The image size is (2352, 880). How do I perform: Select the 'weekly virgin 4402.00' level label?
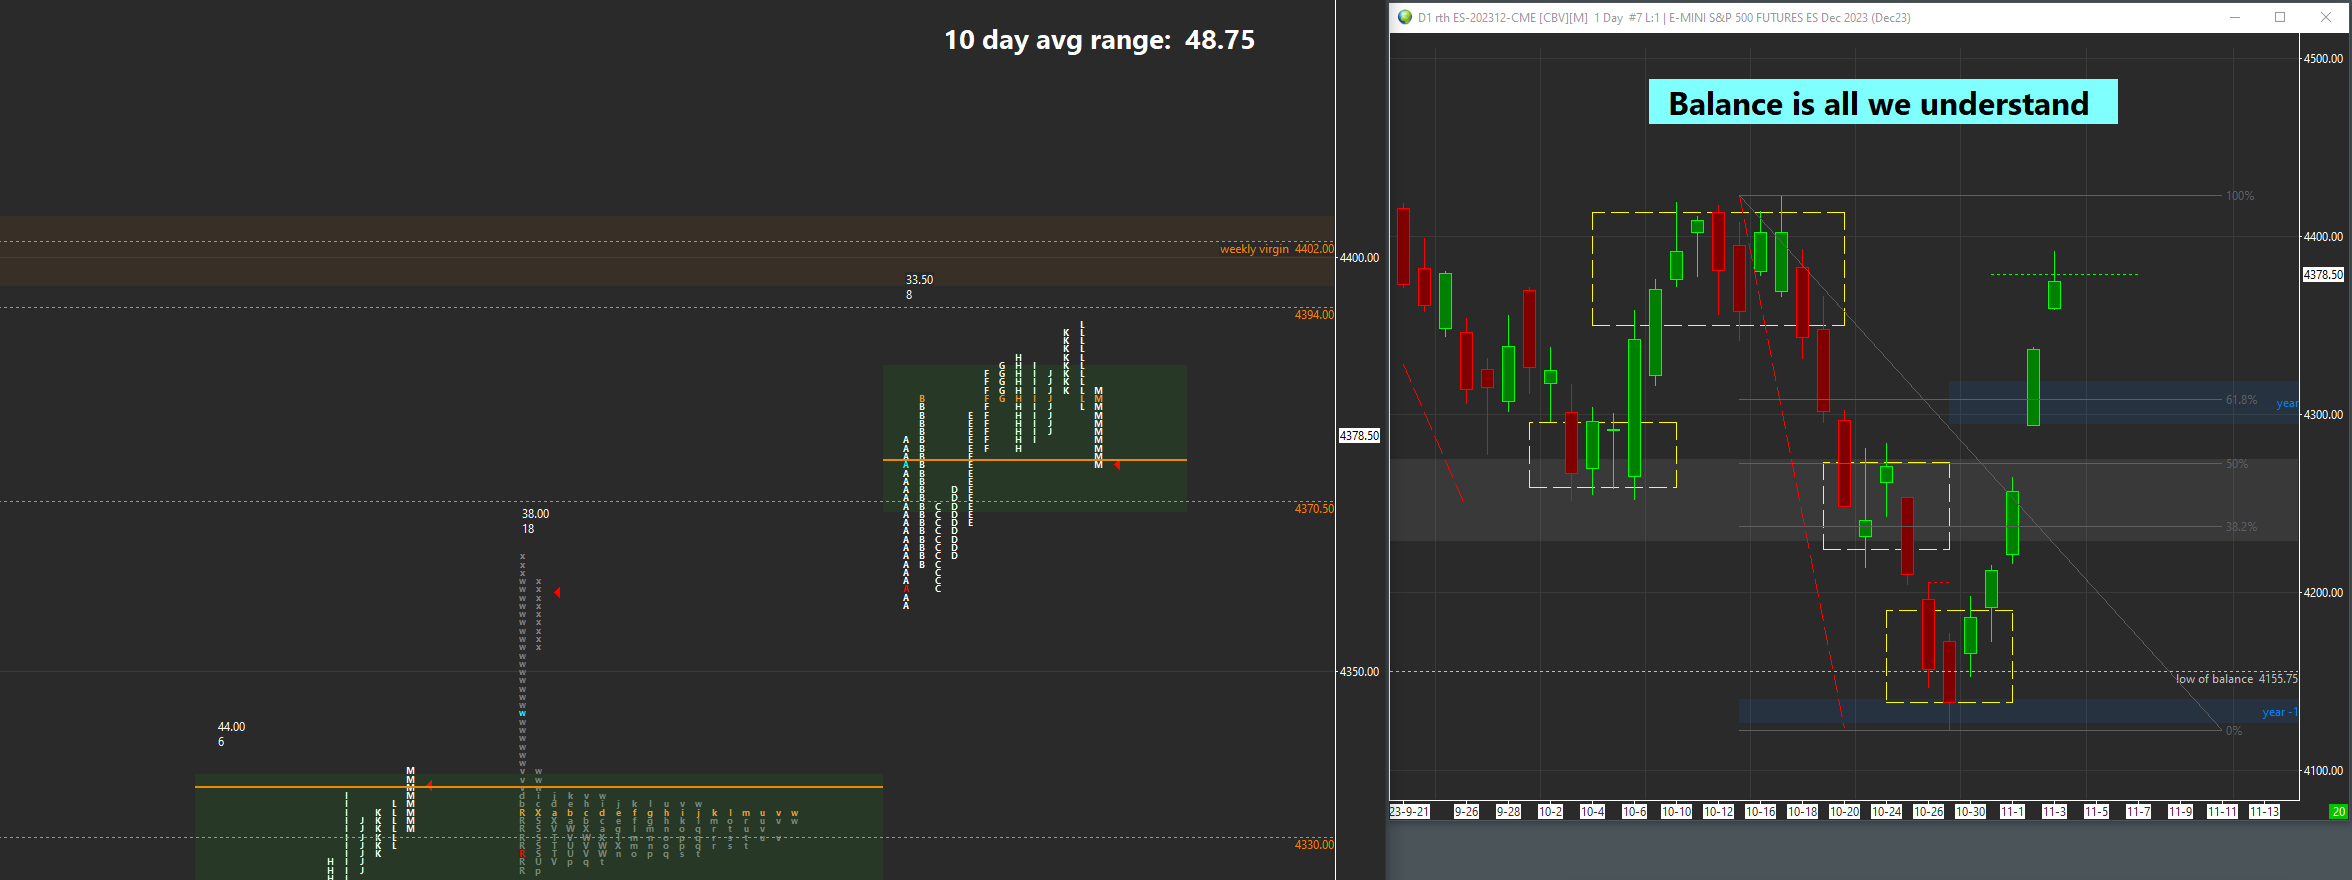(1276, 249)
